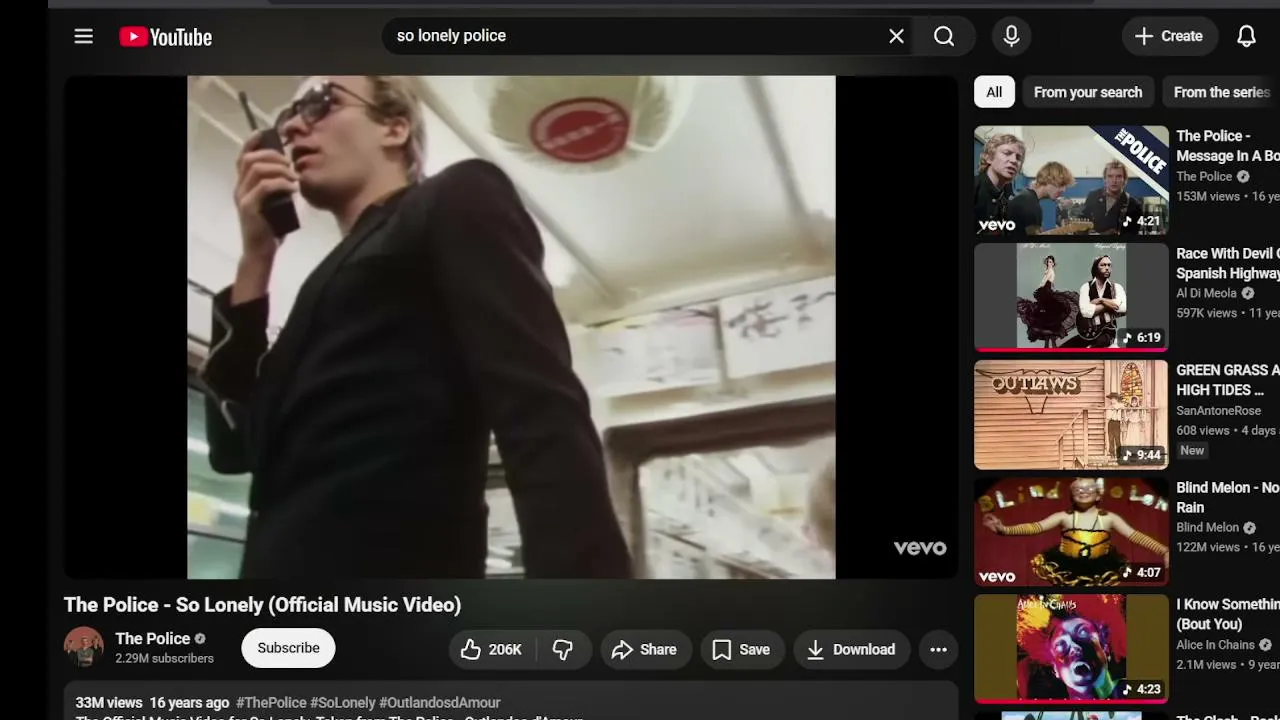Open the Alice In Chains channel name
The height and width of the screenshot is (720, 1280).
pyautogui.click(x=1215, y=645)
